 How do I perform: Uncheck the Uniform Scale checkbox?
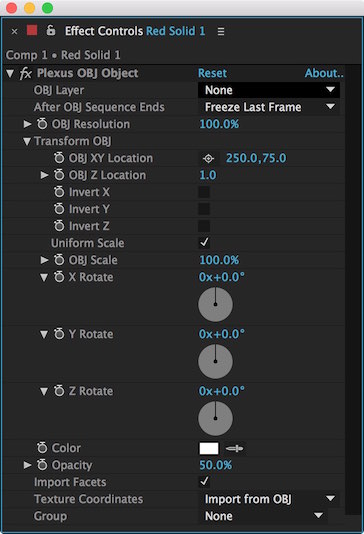point(204,243)
